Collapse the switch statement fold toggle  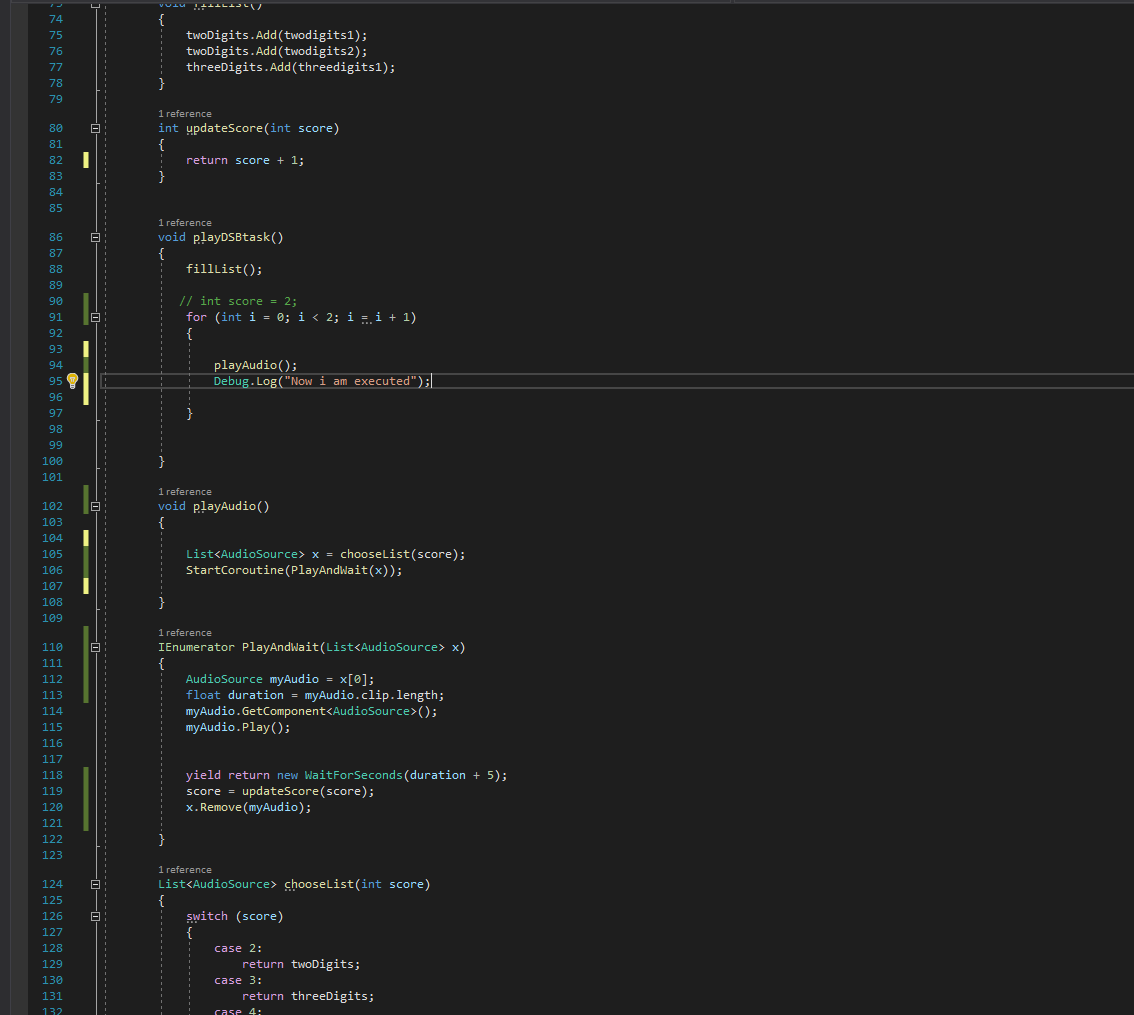[x=95, y=916]
